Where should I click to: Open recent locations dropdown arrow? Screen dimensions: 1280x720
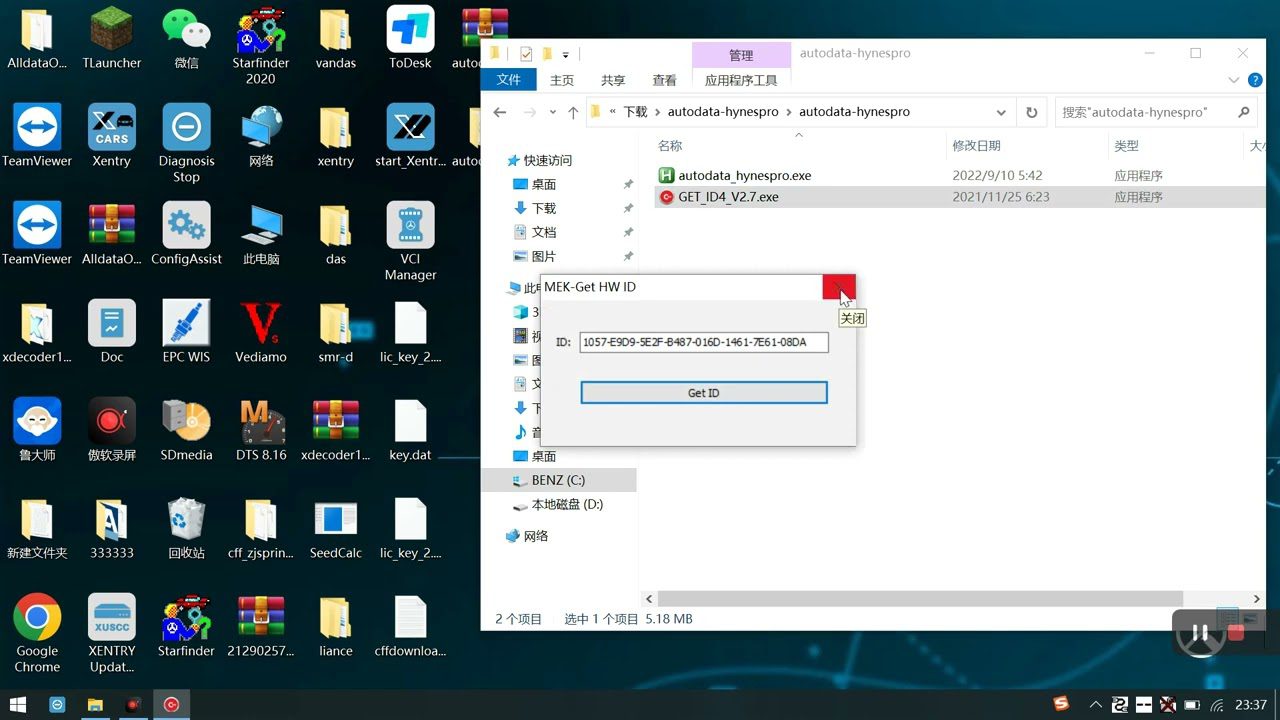pyautogui.click(x=553, y=113)
